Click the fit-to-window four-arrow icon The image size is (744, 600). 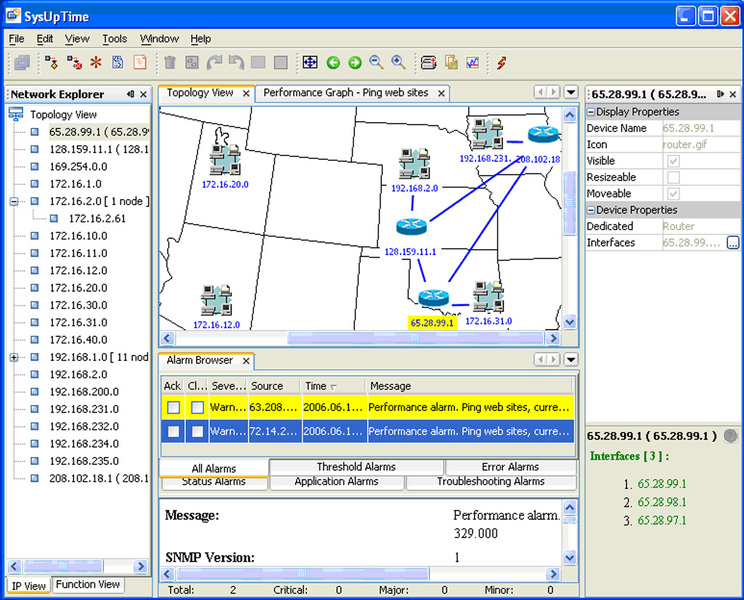310,63
